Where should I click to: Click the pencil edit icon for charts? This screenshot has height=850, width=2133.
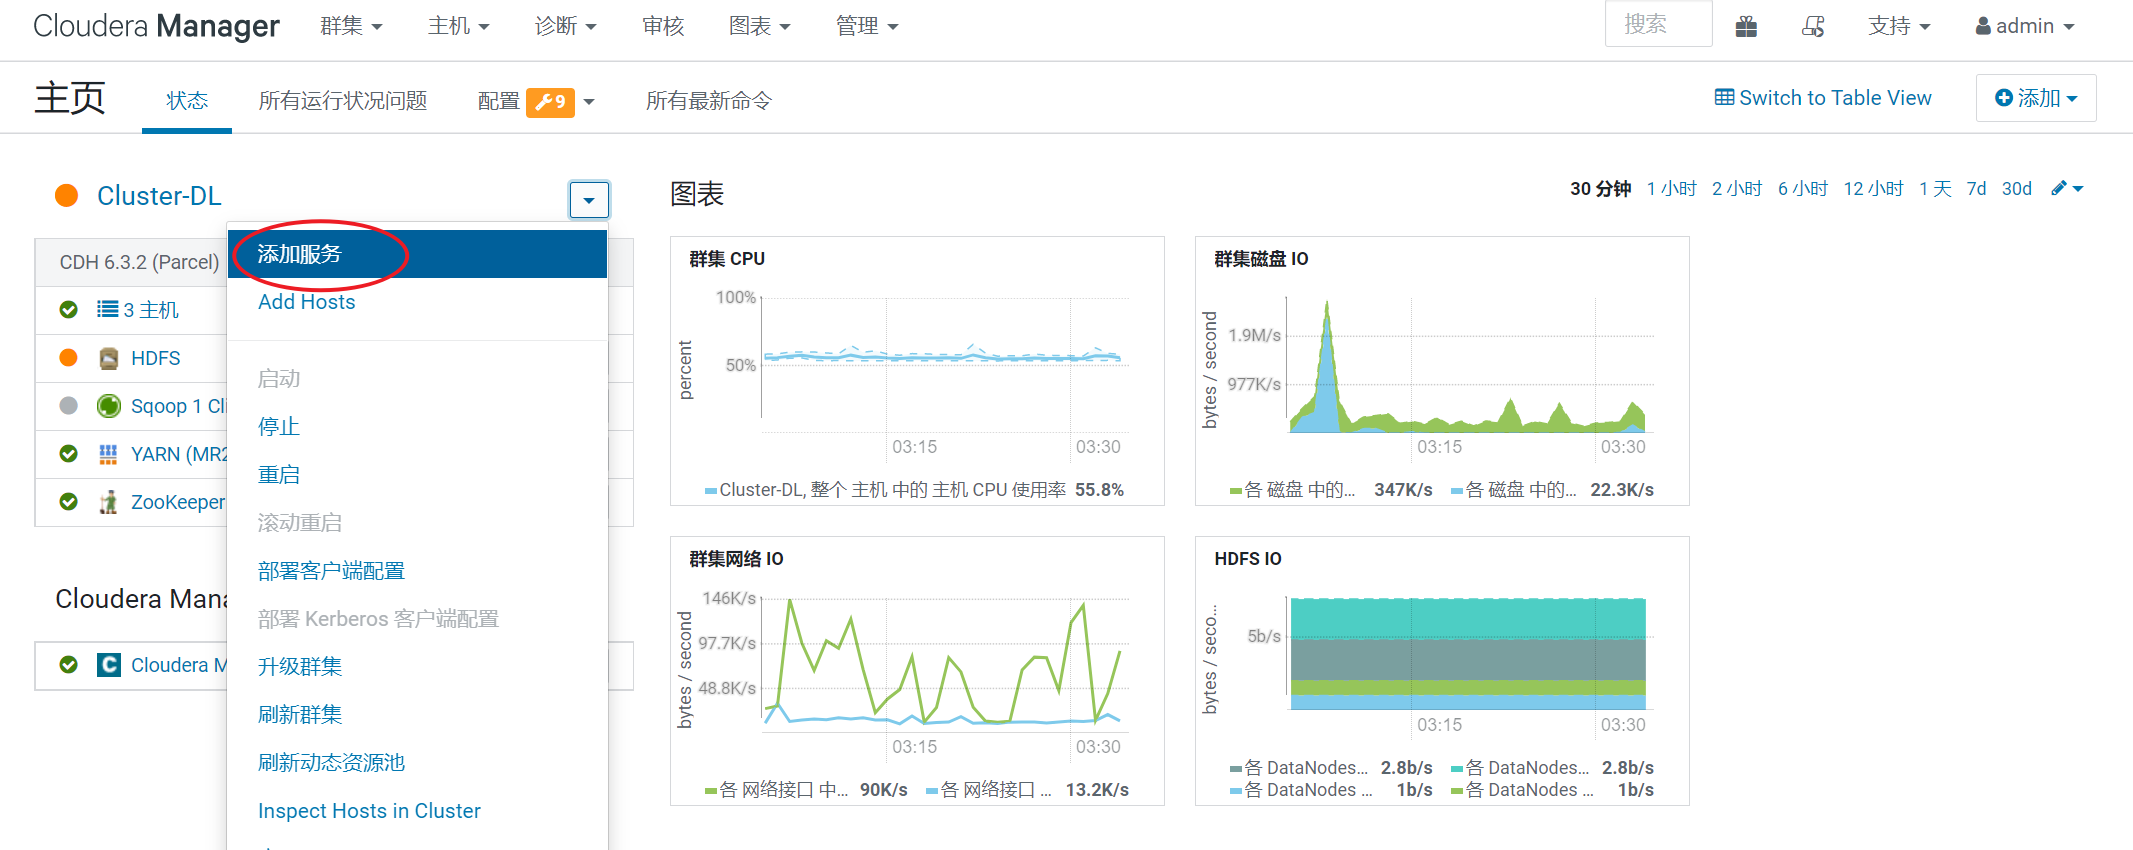2058,188
